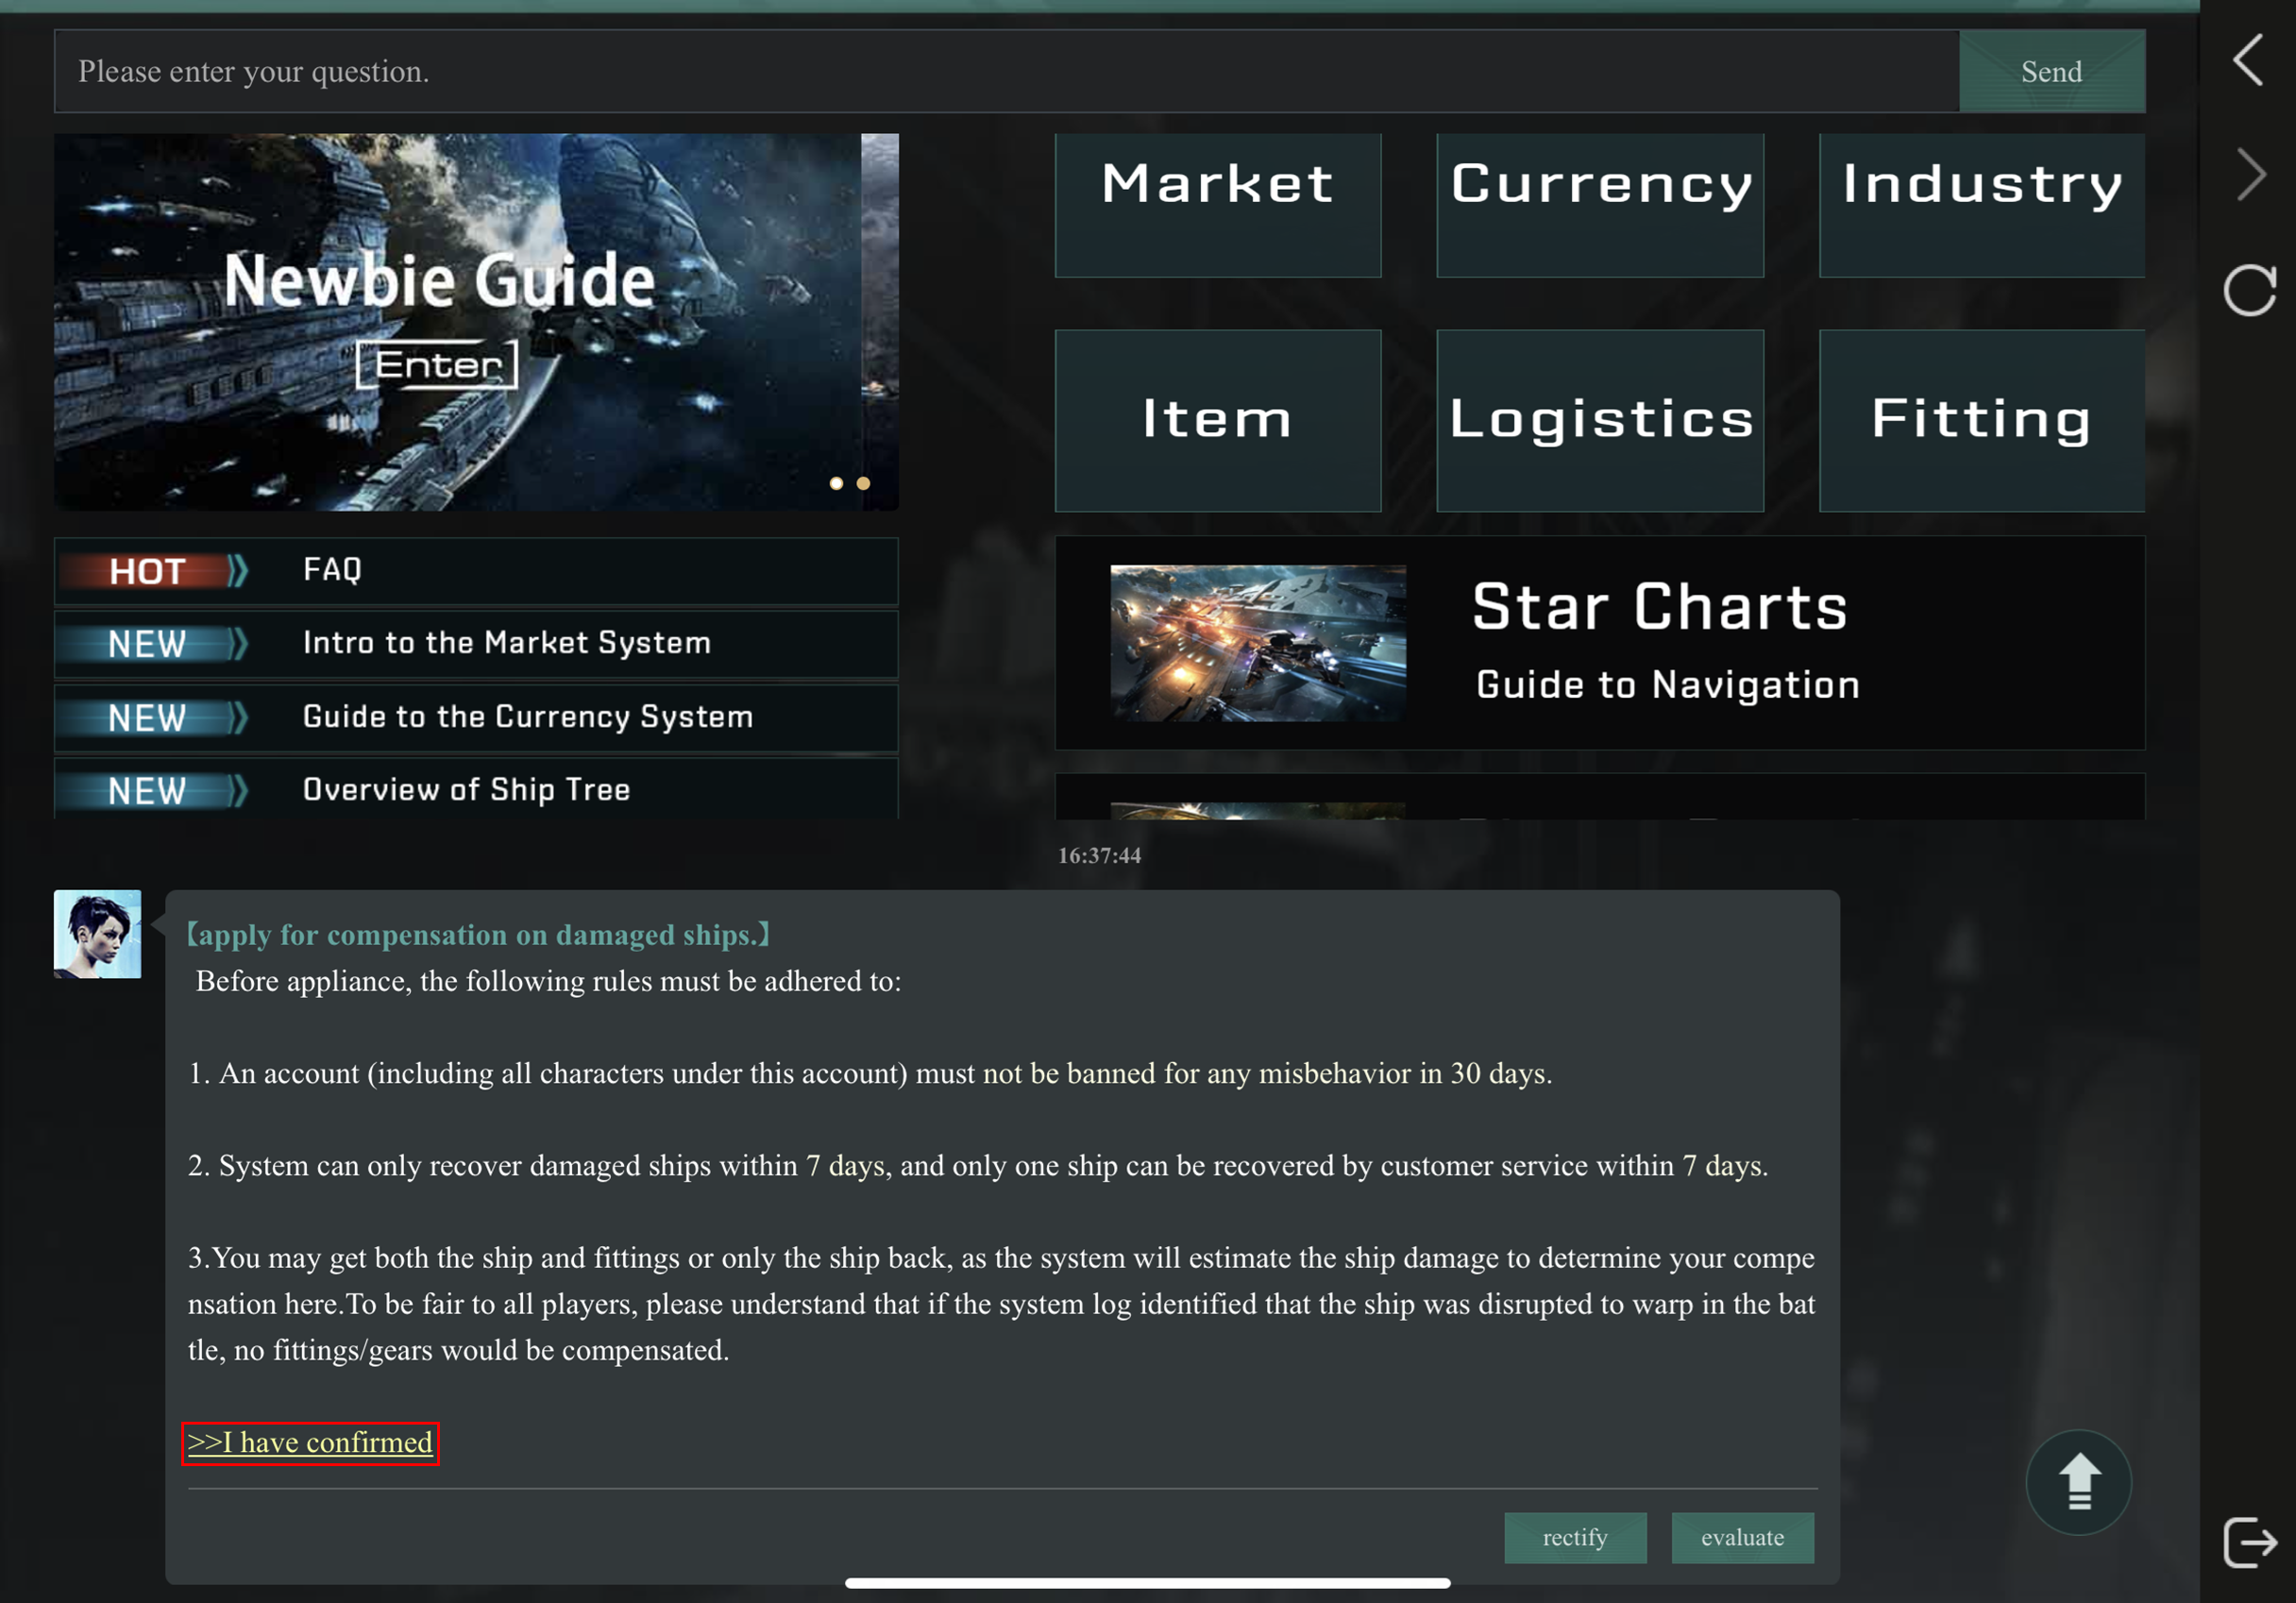Click the back arrow icon
Screen dimensions: 2296x1603
pyautogui.click(x=2248, y=60)
